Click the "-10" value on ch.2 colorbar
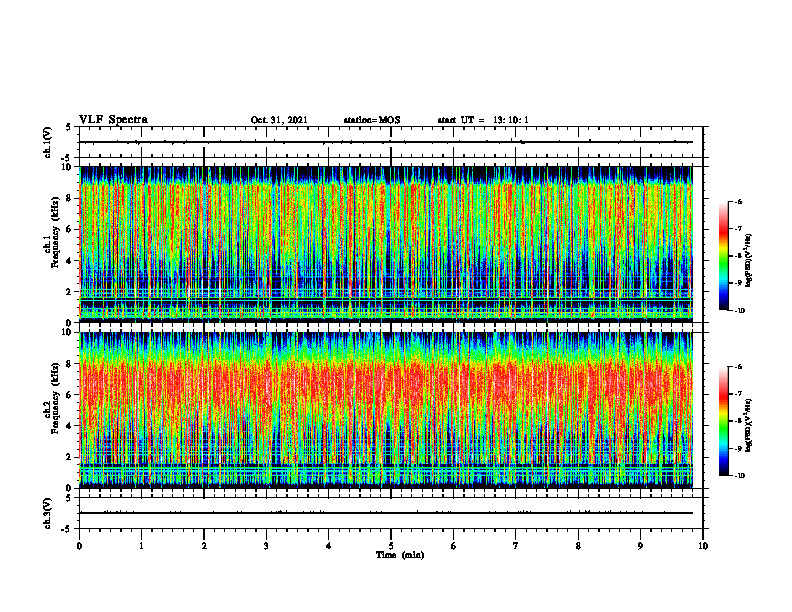Image resolution: width=792 pixels, height=612 pixels. tap(740, 476)
